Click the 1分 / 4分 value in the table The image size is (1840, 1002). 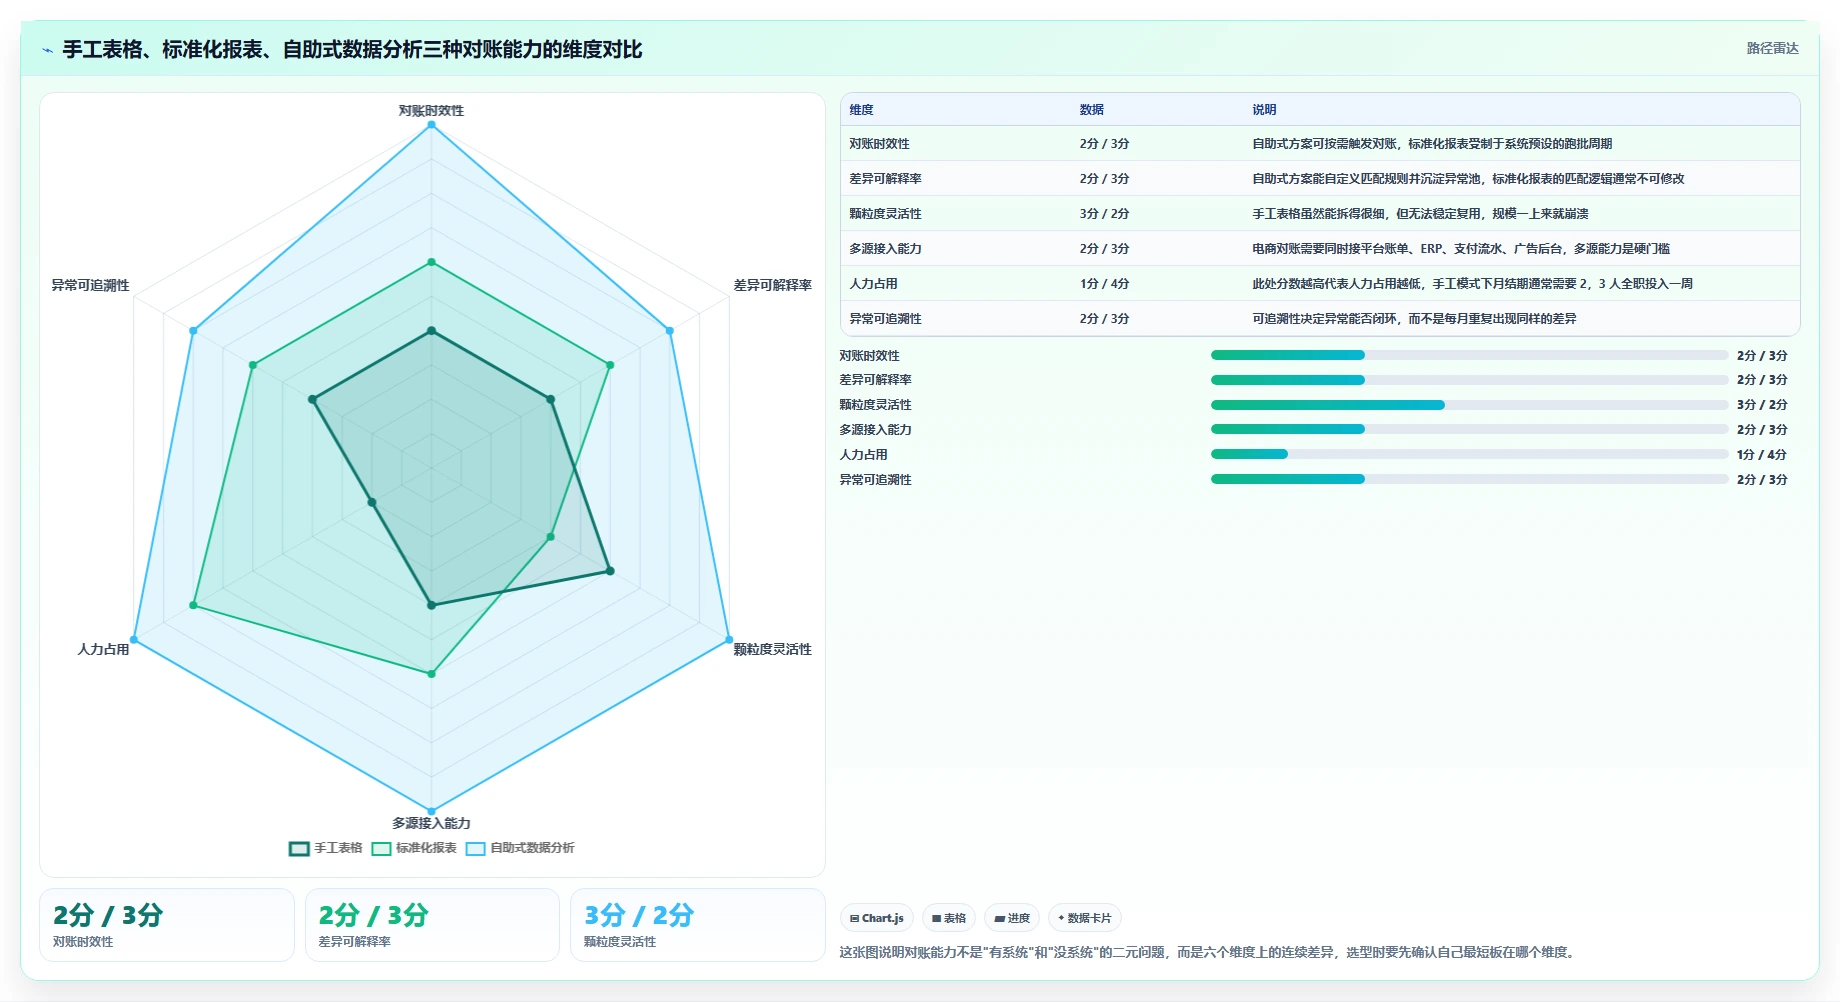(1104, 284)
